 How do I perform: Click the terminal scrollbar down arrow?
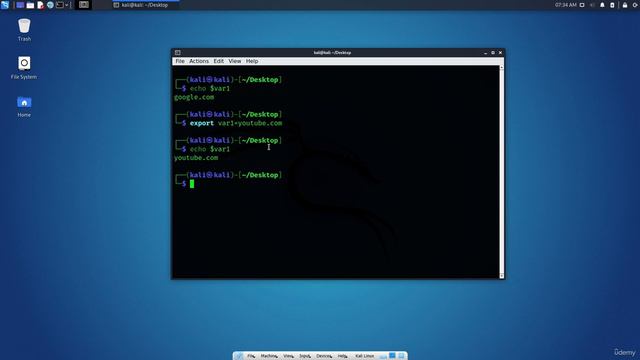pyautogui.click(x=502, y=276)
